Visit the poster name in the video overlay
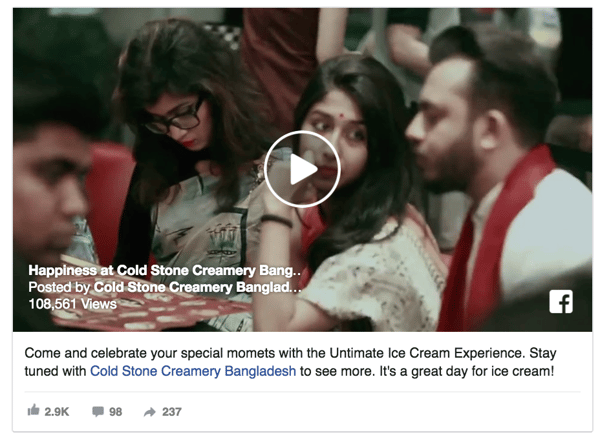Image resolution: width=600 pixels, height=439 pixels. (197, 287)
